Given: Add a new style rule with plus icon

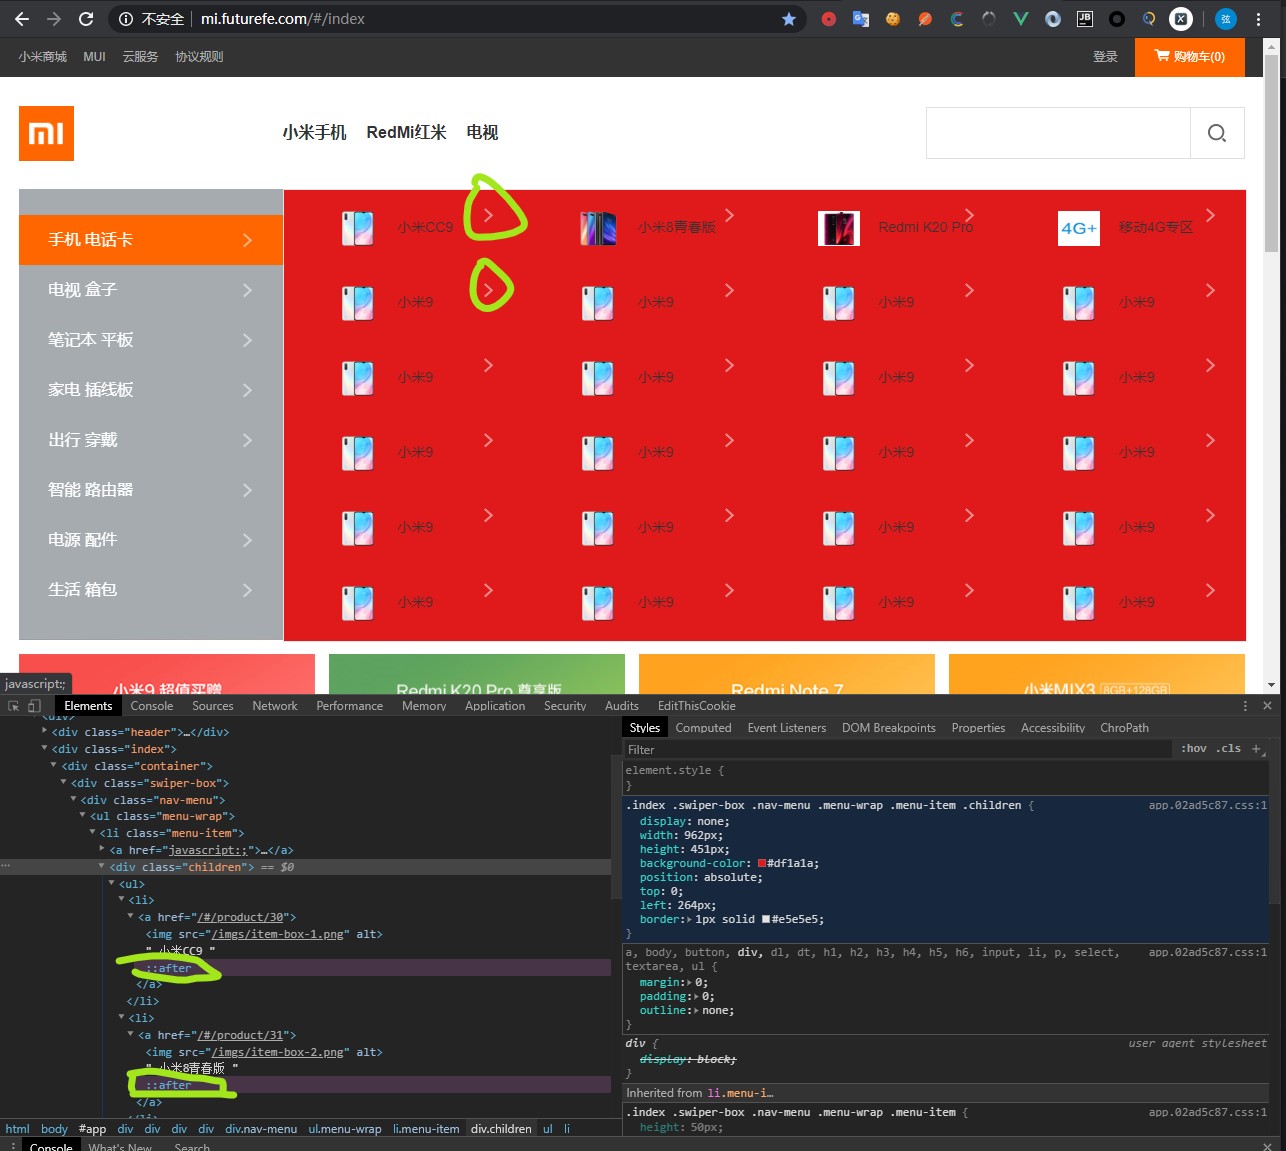Looking at the screenshot, I should point(1256,749).
